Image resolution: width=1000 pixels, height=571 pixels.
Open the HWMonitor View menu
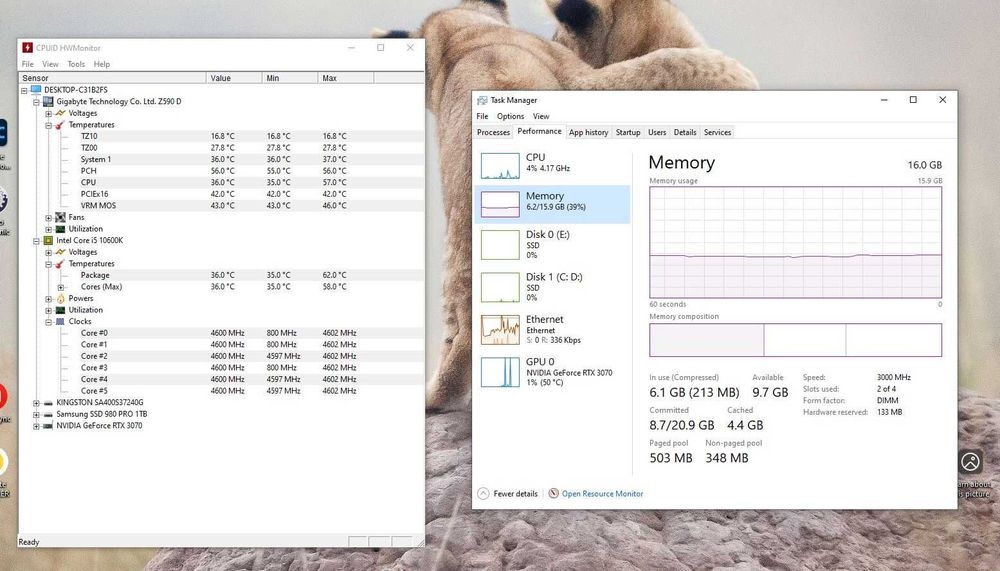click(50, 64)
